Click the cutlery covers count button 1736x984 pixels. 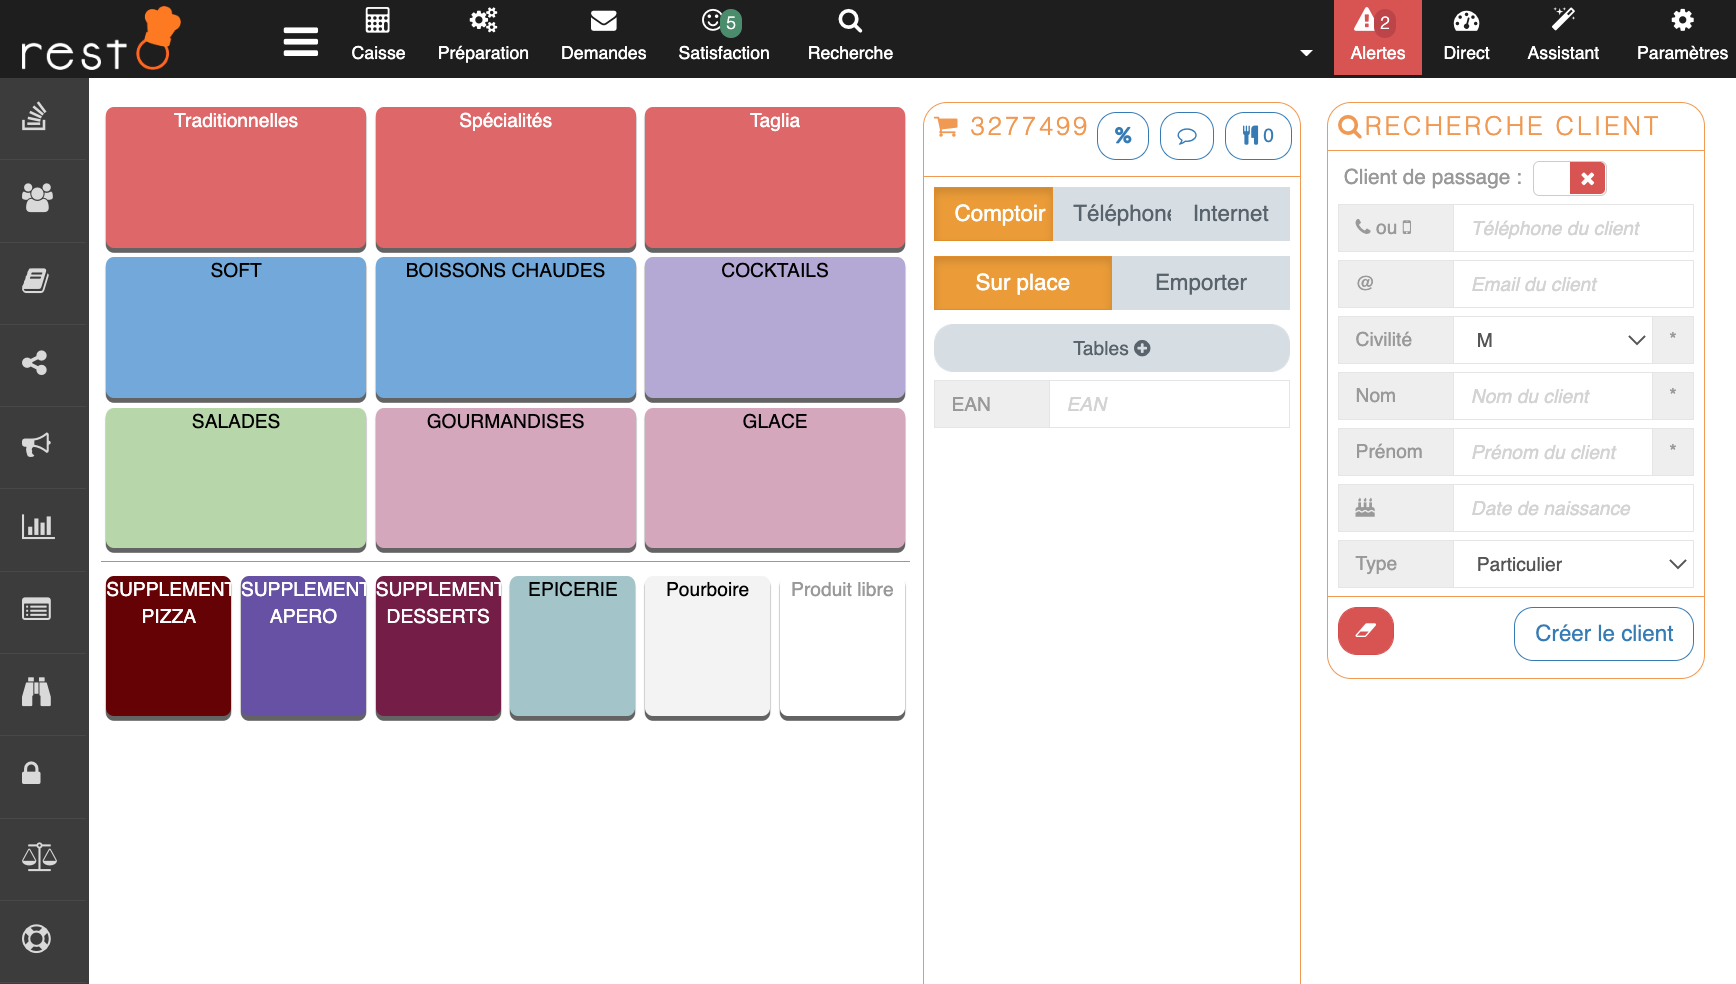[x=1257, y=136]
